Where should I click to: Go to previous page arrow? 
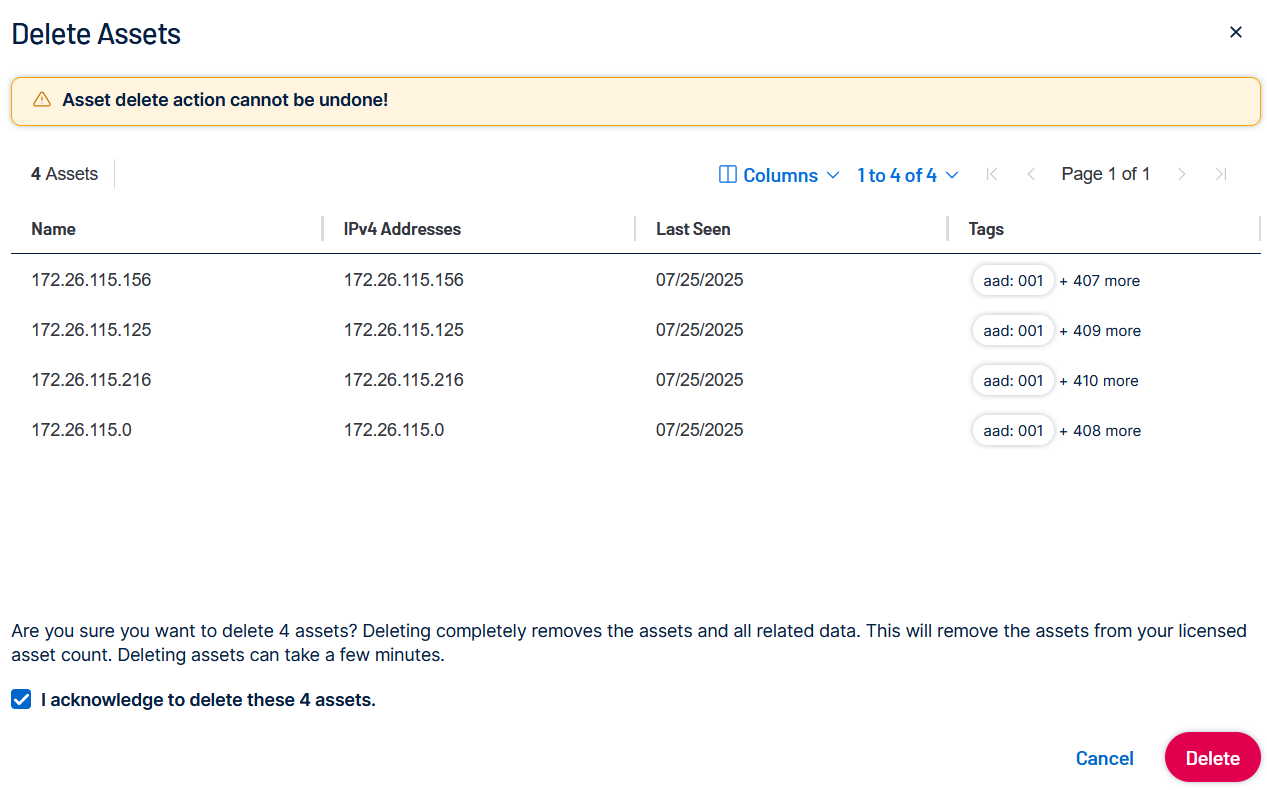click(x=1031, y=175)
